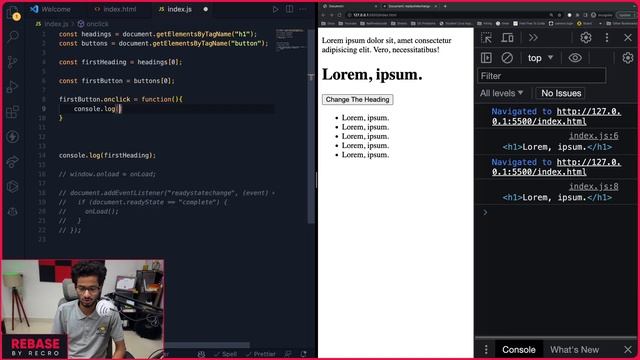Image resolution: width=640 pixels, height=360 pixels.
Task: Open the index.js:6 source link
Action: [593, 136]
